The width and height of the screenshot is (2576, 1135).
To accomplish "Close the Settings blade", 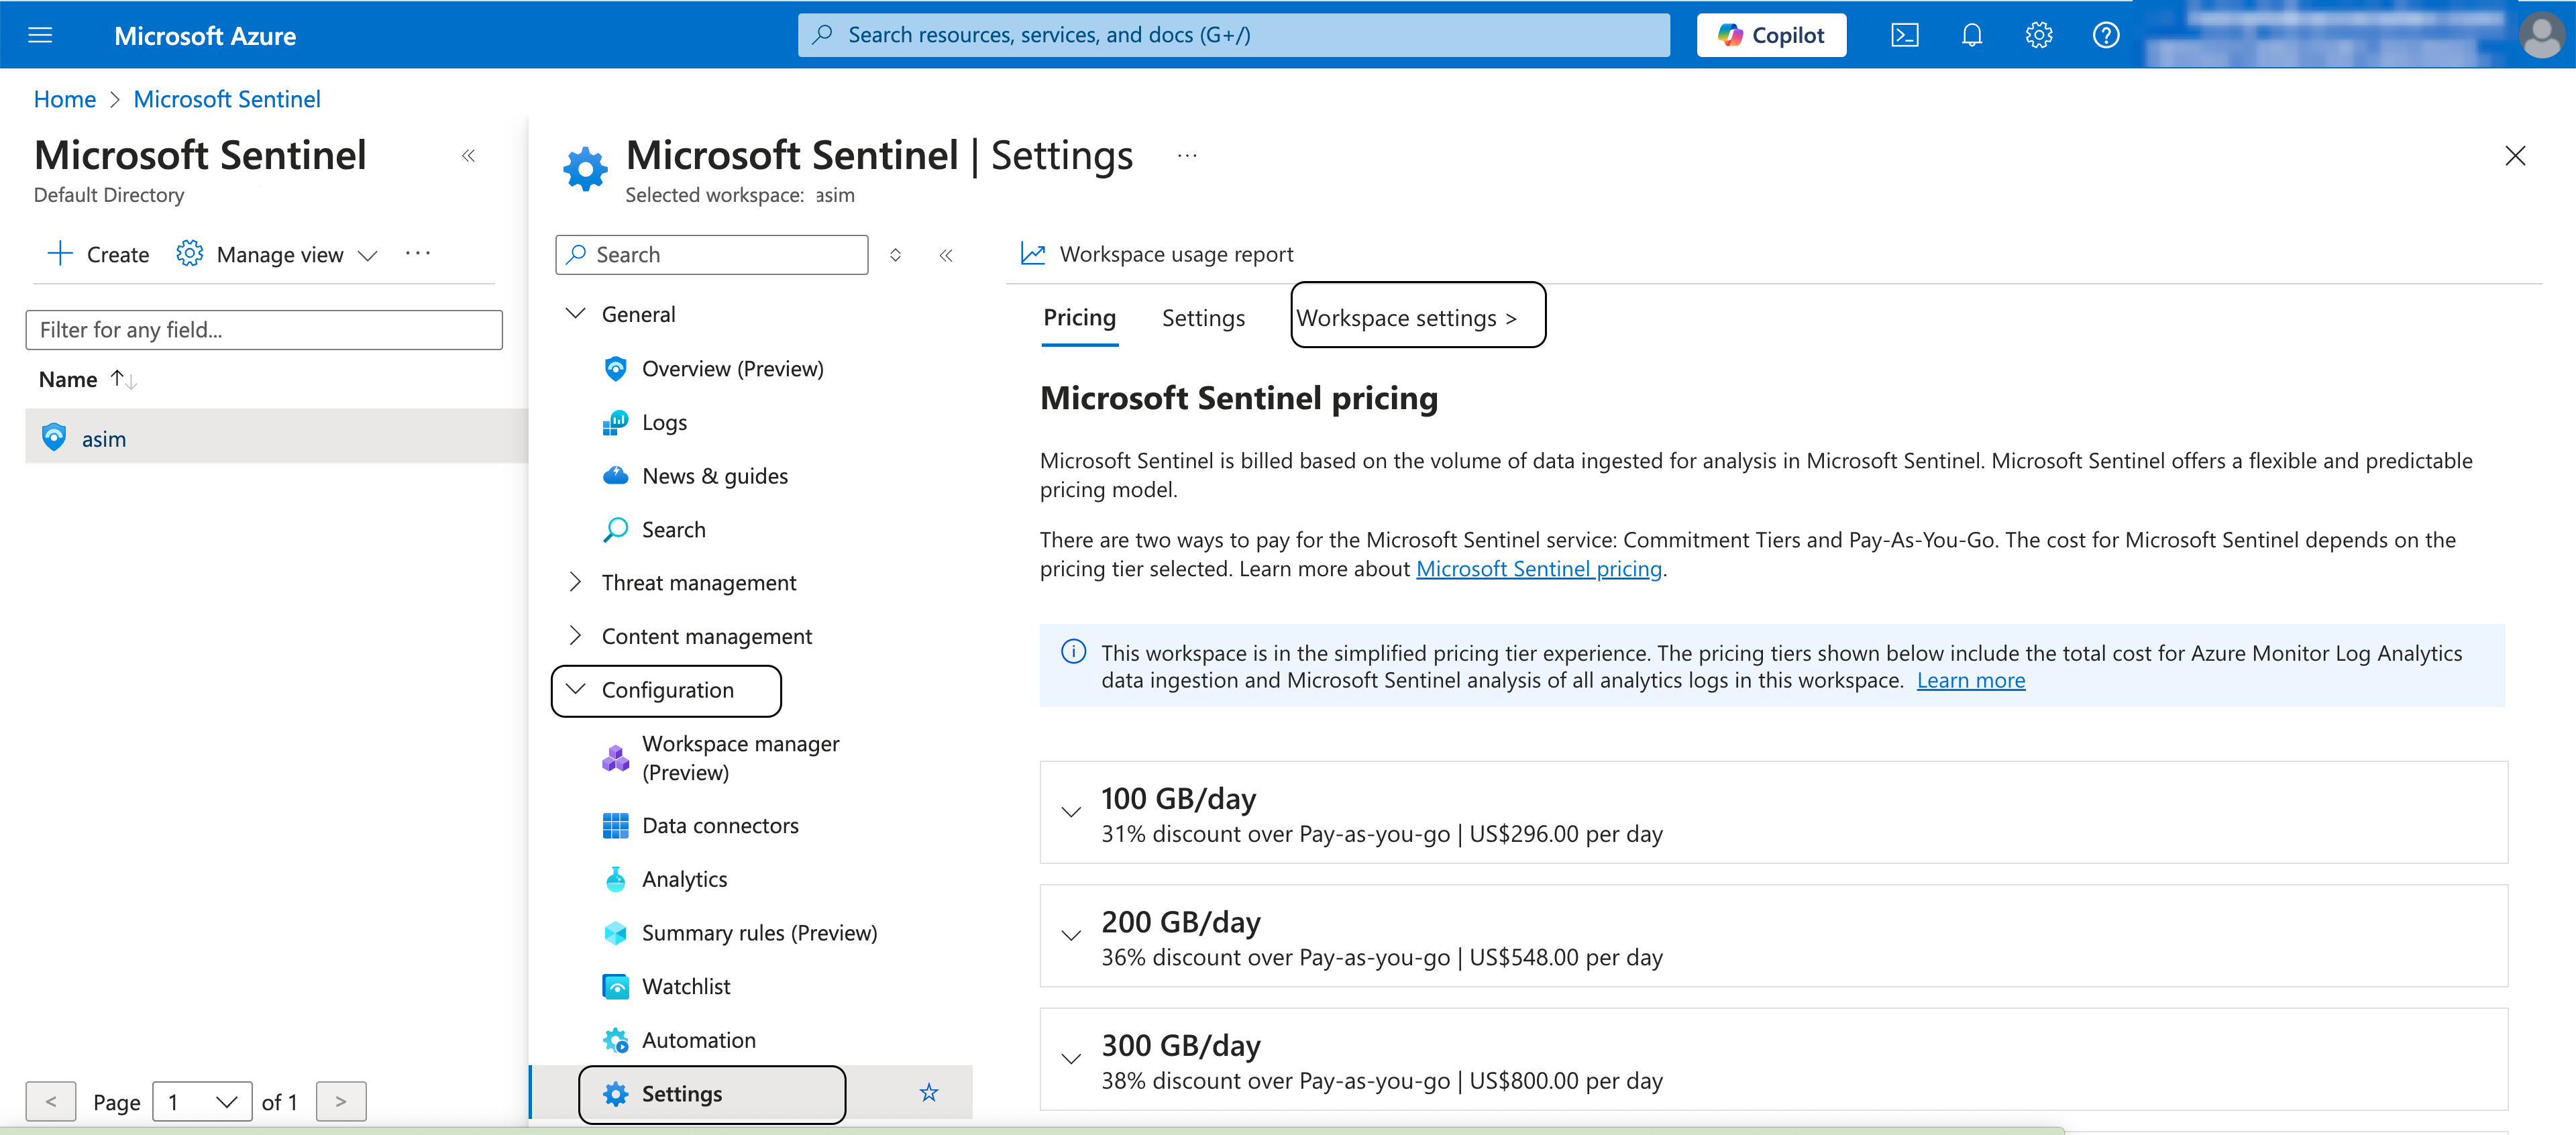I will [2514, 156].
